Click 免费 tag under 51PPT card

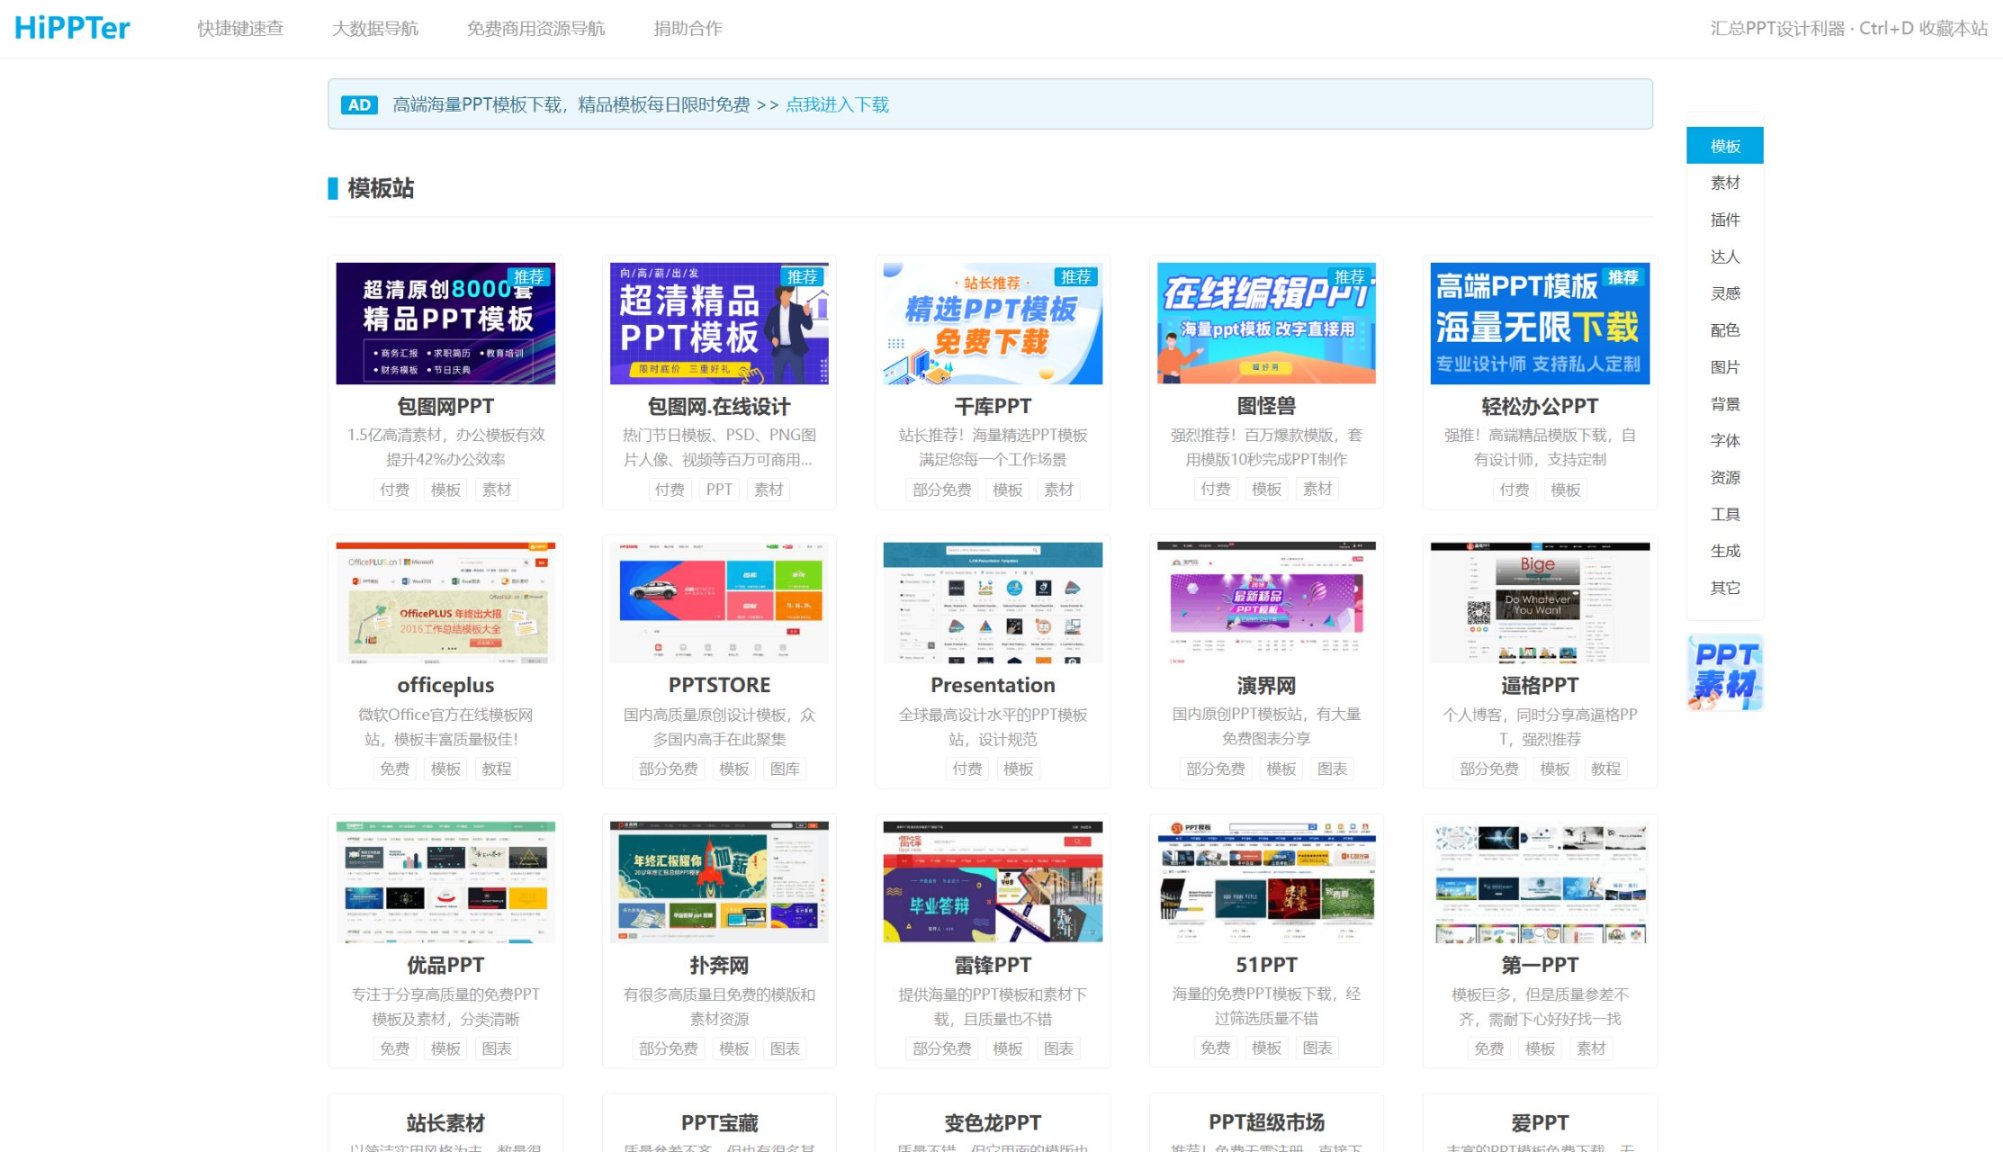(x=1215, y=1048)
